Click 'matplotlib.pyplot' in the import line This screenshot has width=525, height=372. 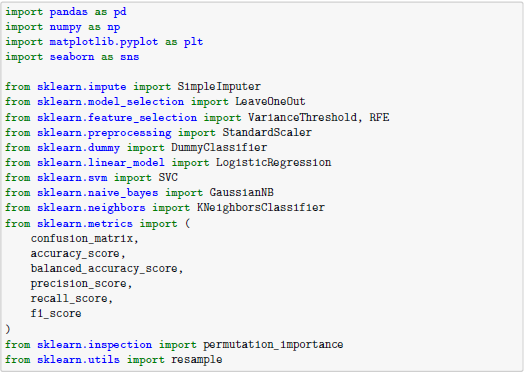click(104, 42)
